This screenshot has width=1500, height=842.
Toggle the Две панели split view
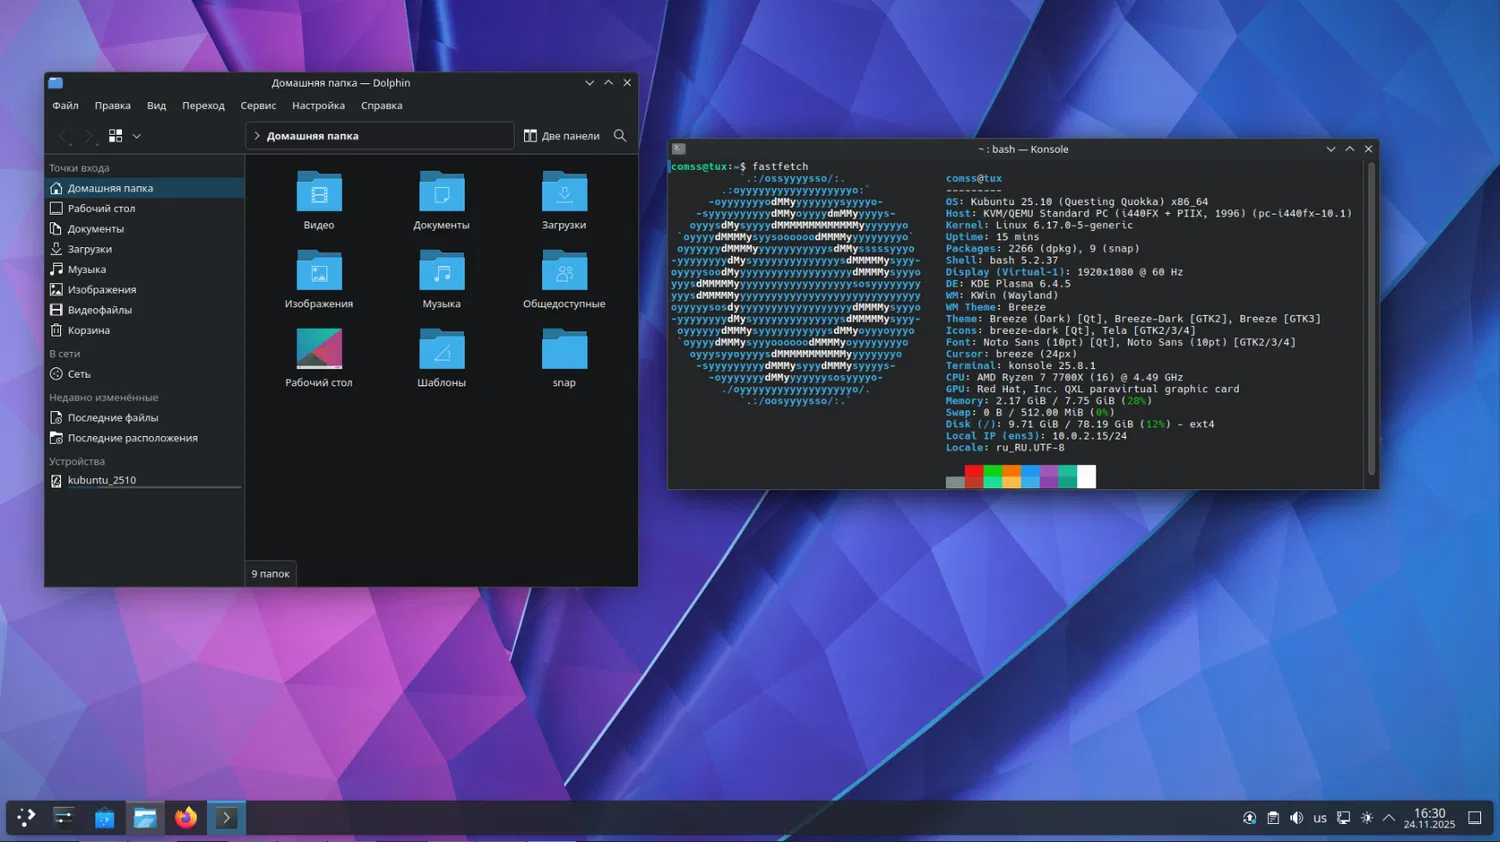(562, 136)
